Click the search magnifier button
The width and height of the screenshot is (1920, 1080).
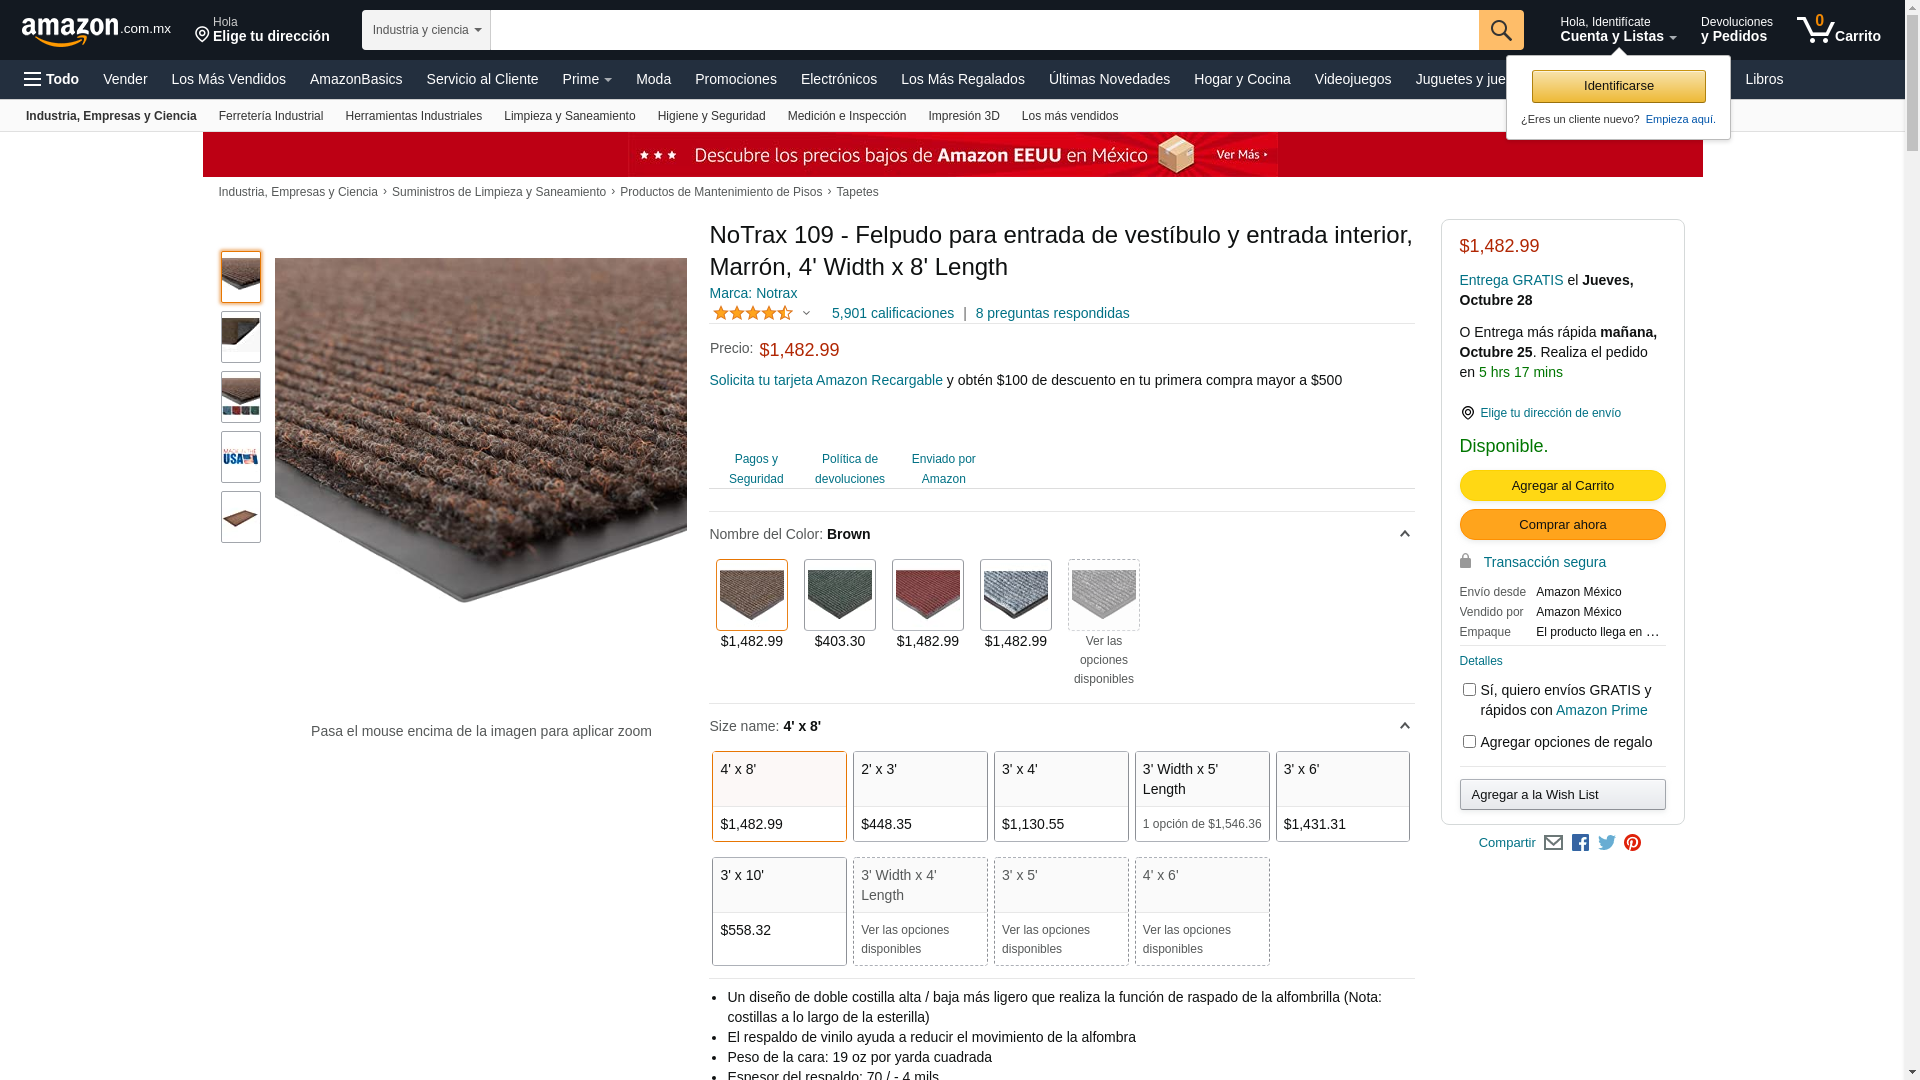[x=1500, y=30]
